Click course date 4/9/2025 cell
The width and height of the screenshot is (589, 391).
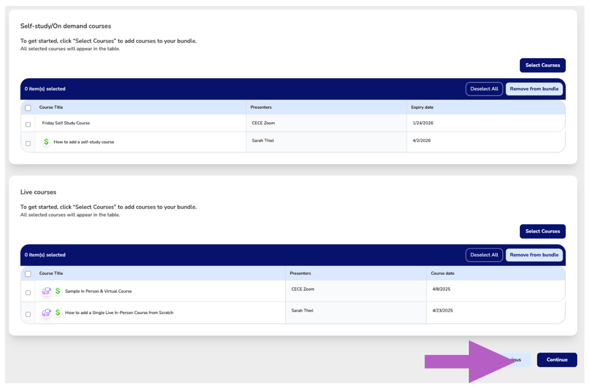[x=441, y=289]
